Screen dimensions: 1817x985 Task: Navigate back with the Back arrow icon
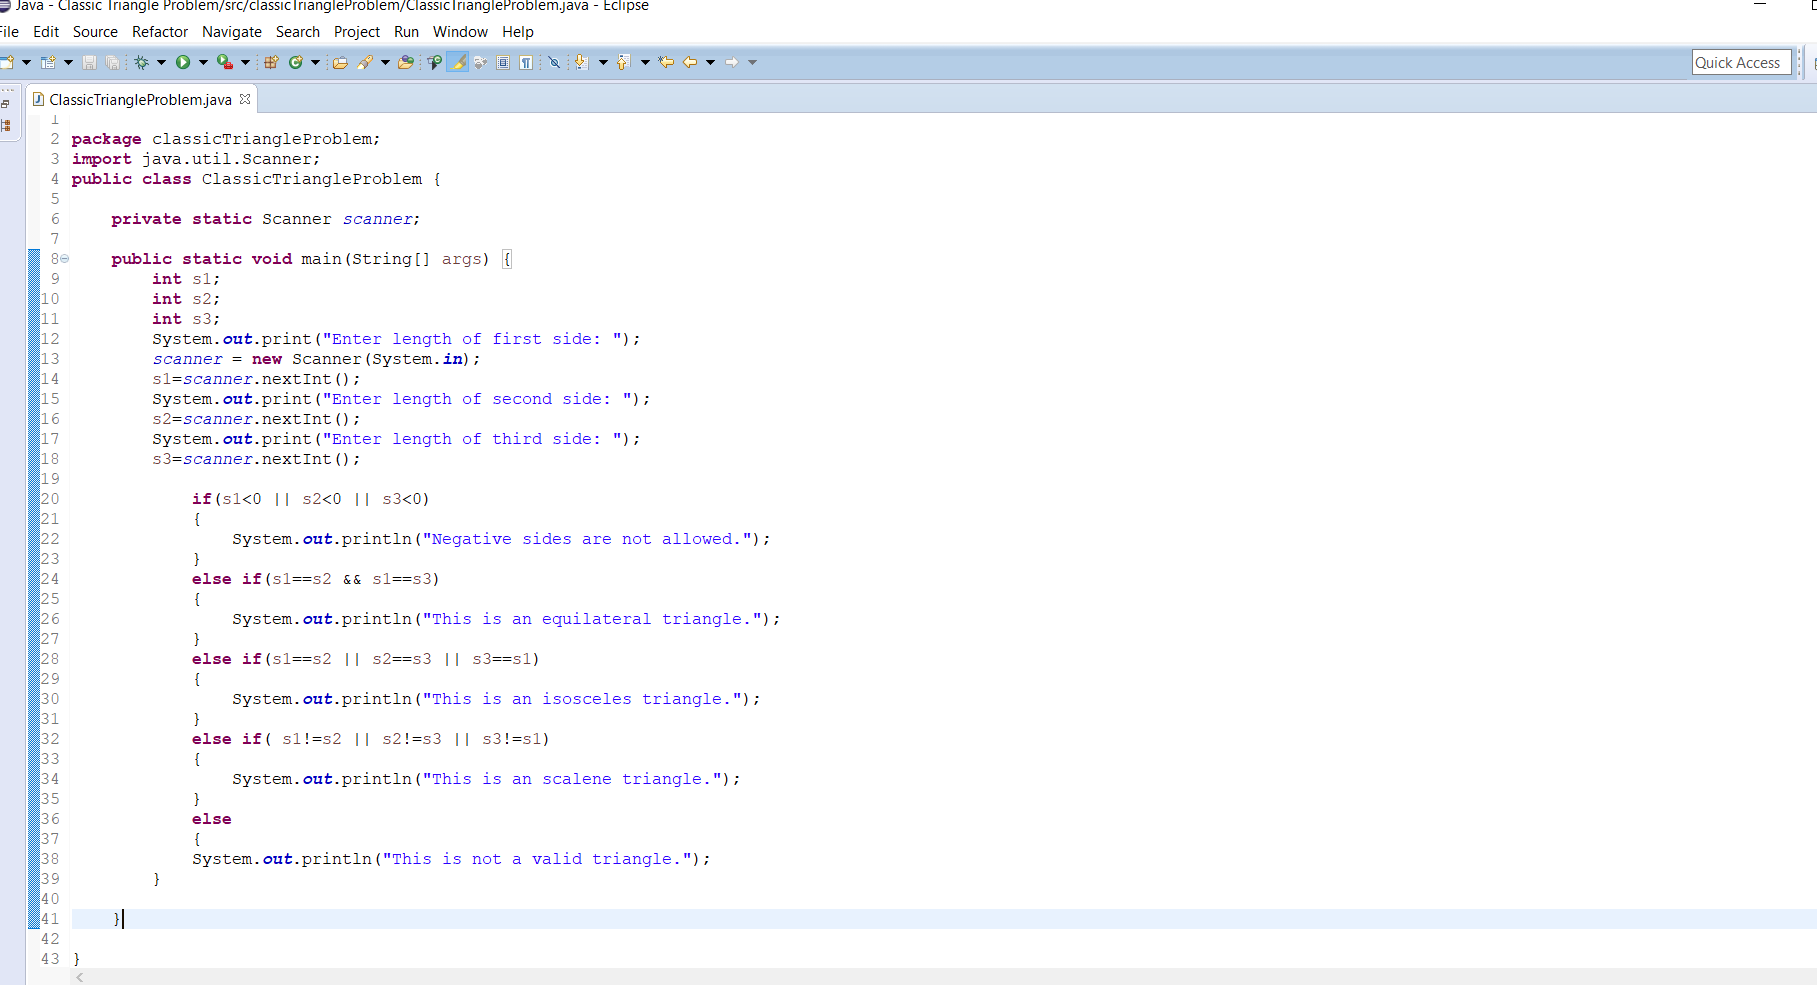[690, 62]
